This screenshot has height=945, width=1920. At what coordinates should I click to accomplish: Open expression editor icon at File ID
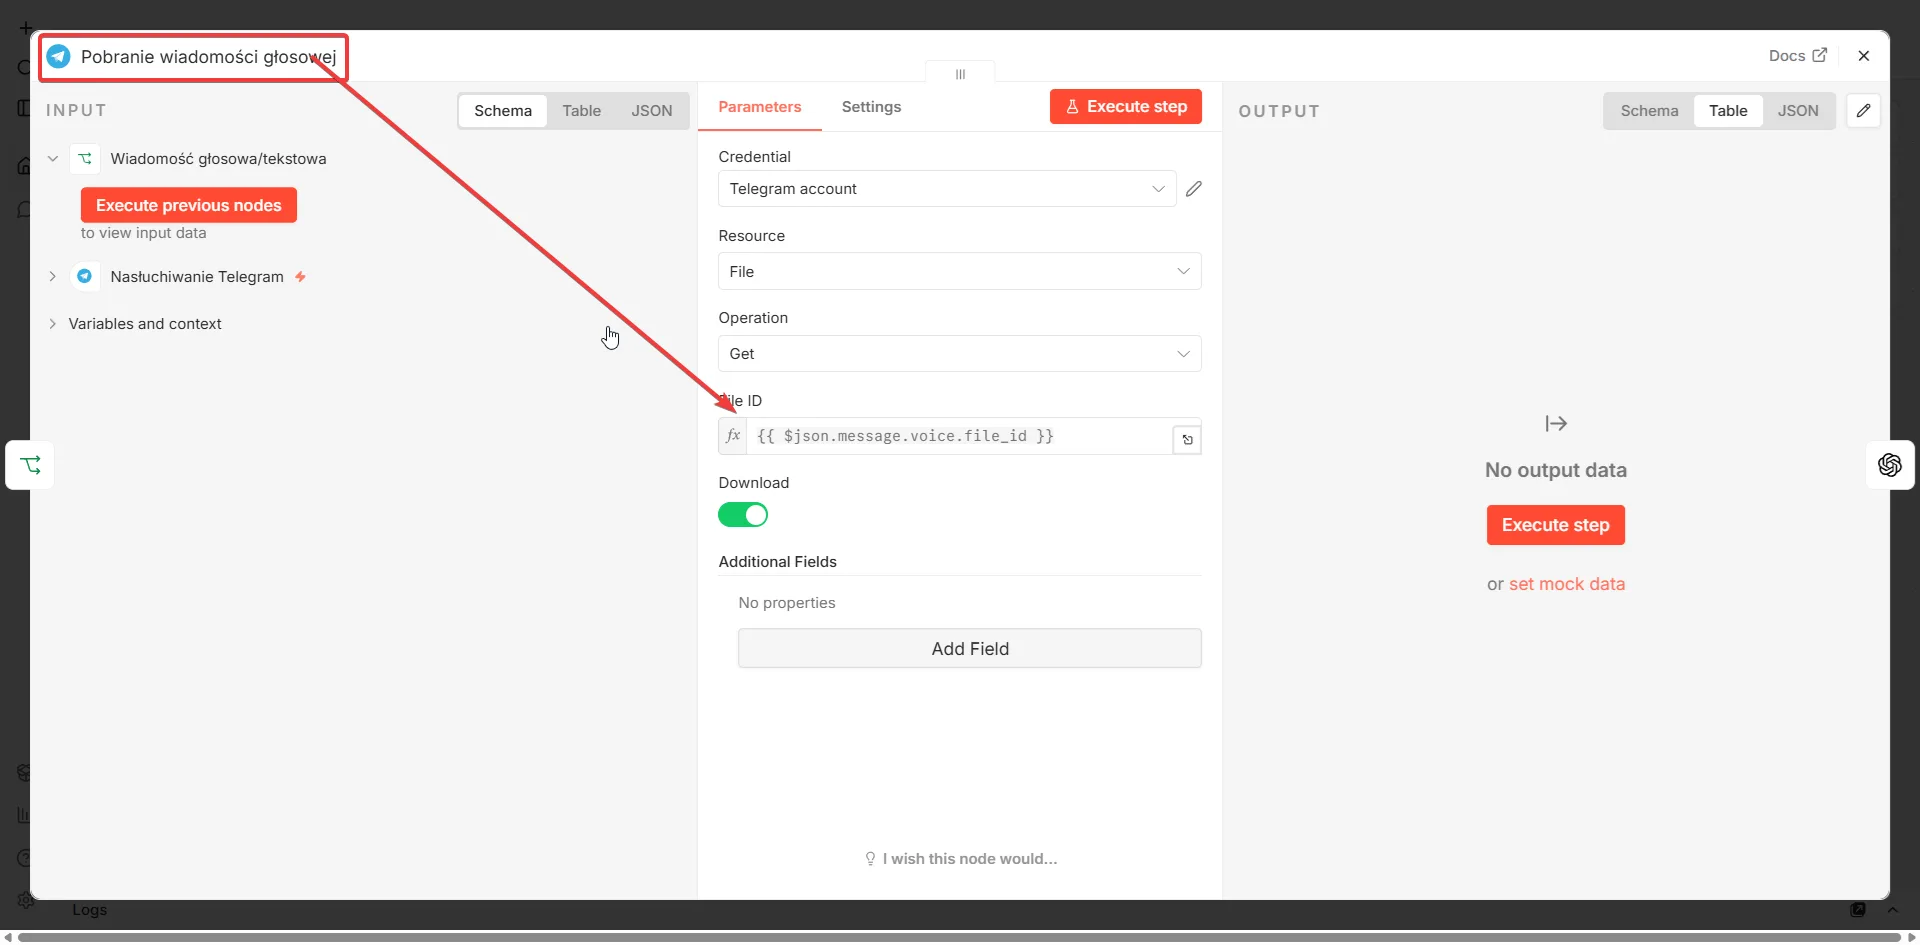point(1187,440)
